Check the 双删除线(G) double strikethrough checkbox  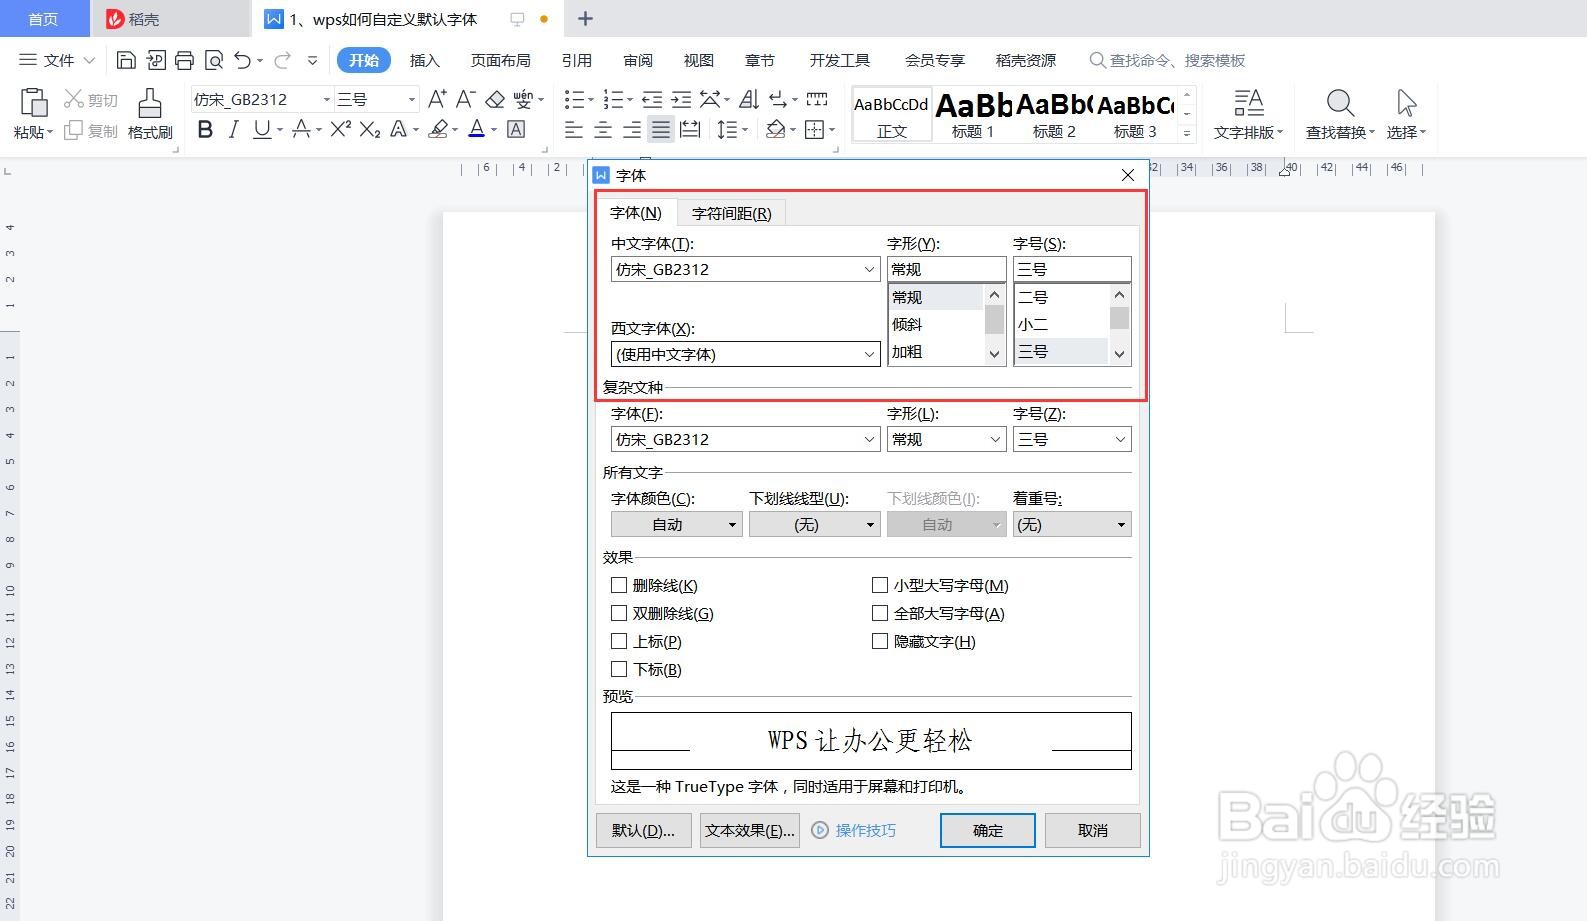click(619, 613)
